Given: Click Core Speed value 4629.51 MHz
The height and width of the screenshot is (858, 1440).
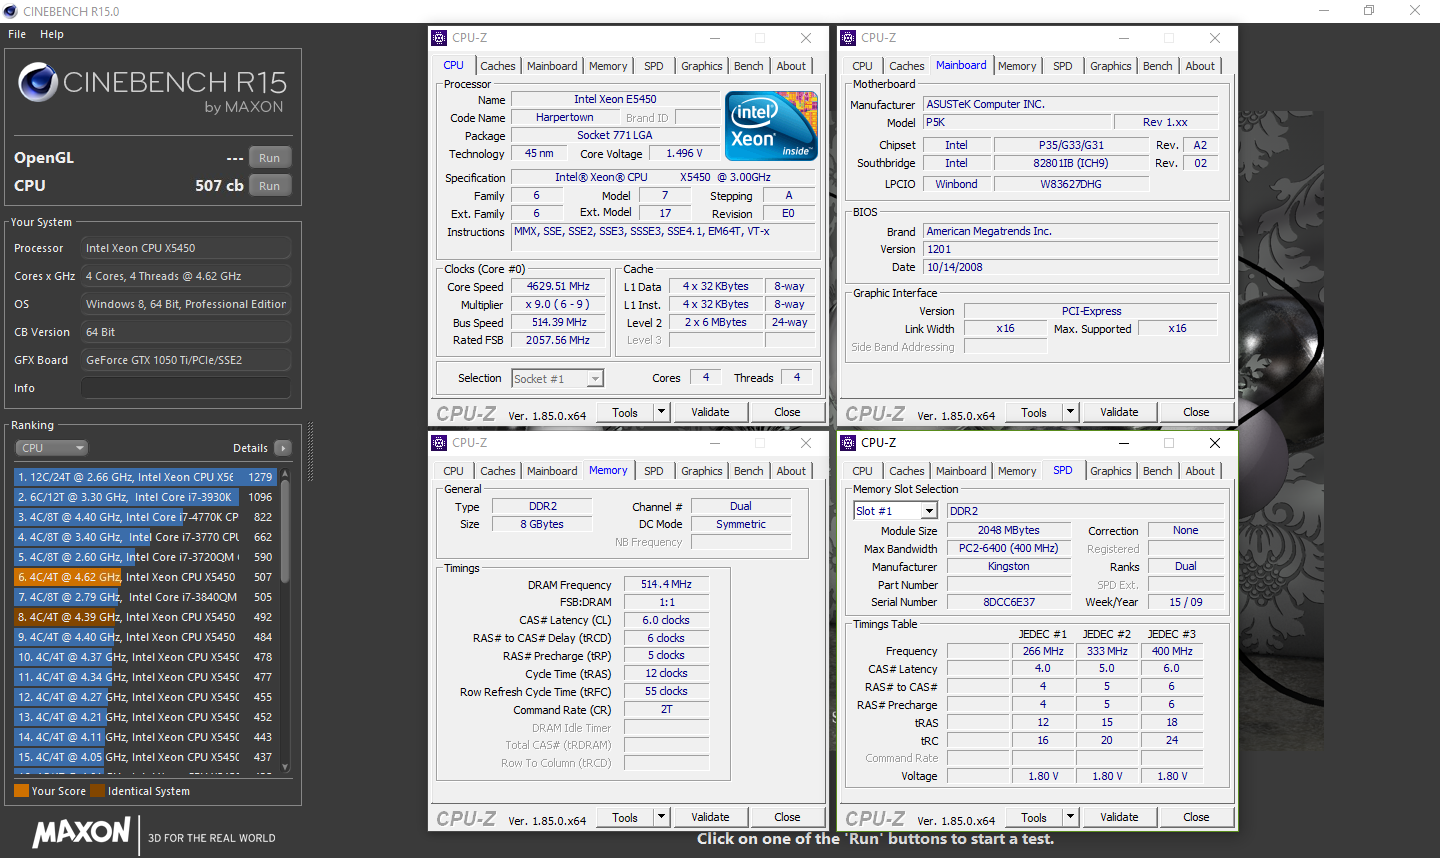Looking at the screenshot, I should point(558,286).
